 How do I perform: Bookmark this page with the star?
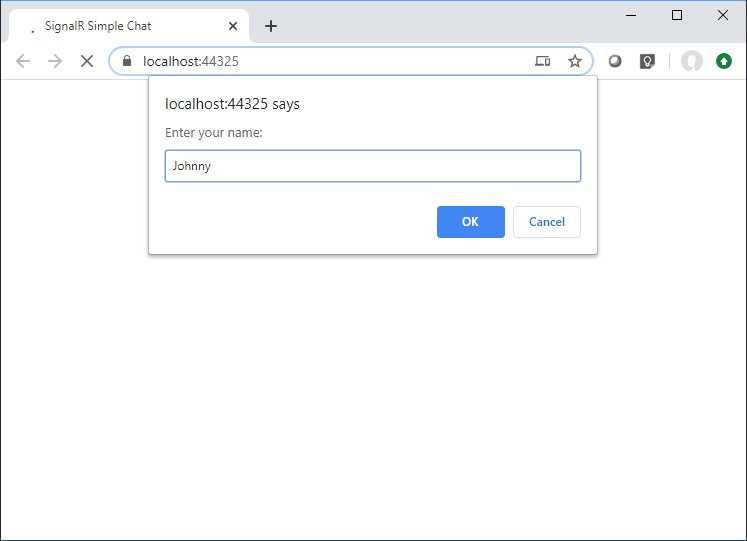[x=575, y=61]
